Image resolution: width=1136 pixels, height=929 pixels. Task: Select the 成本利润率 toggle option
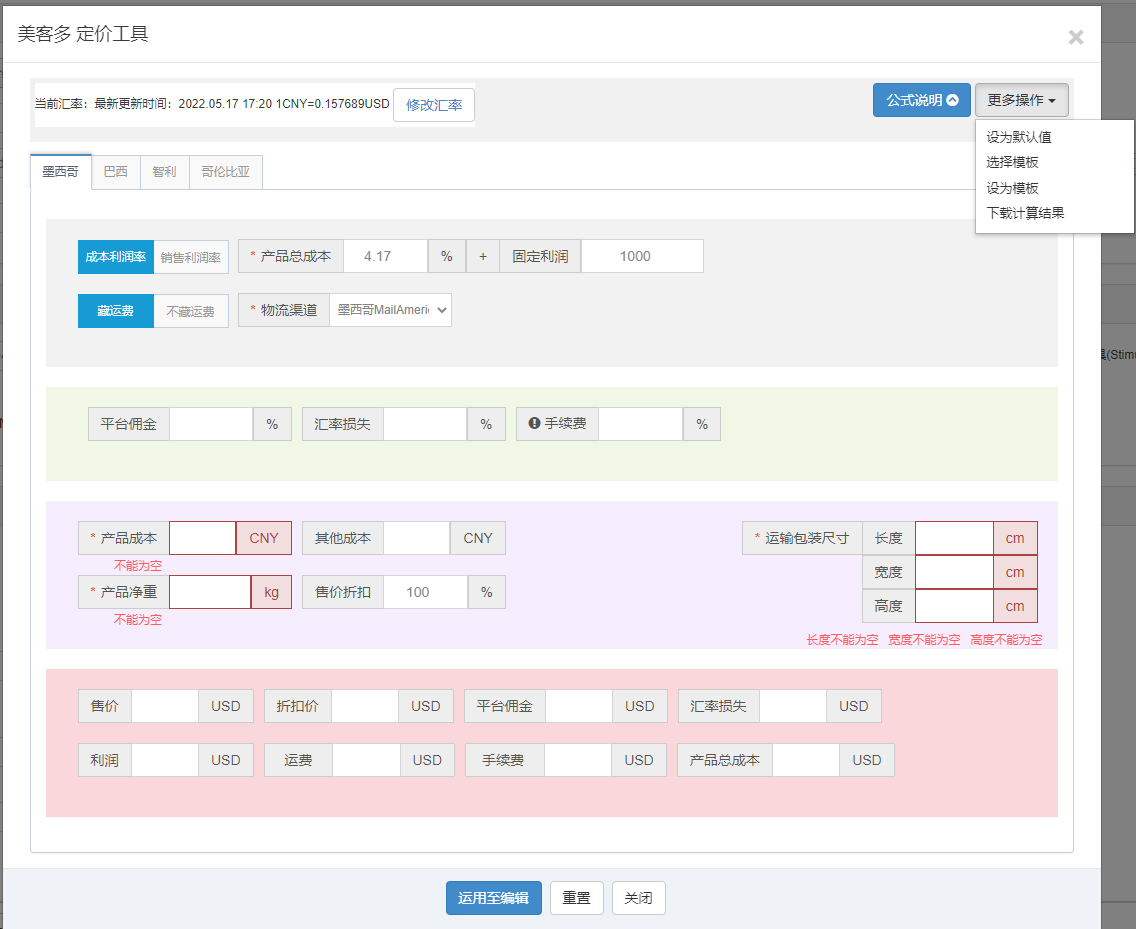[x=116, y=257]
